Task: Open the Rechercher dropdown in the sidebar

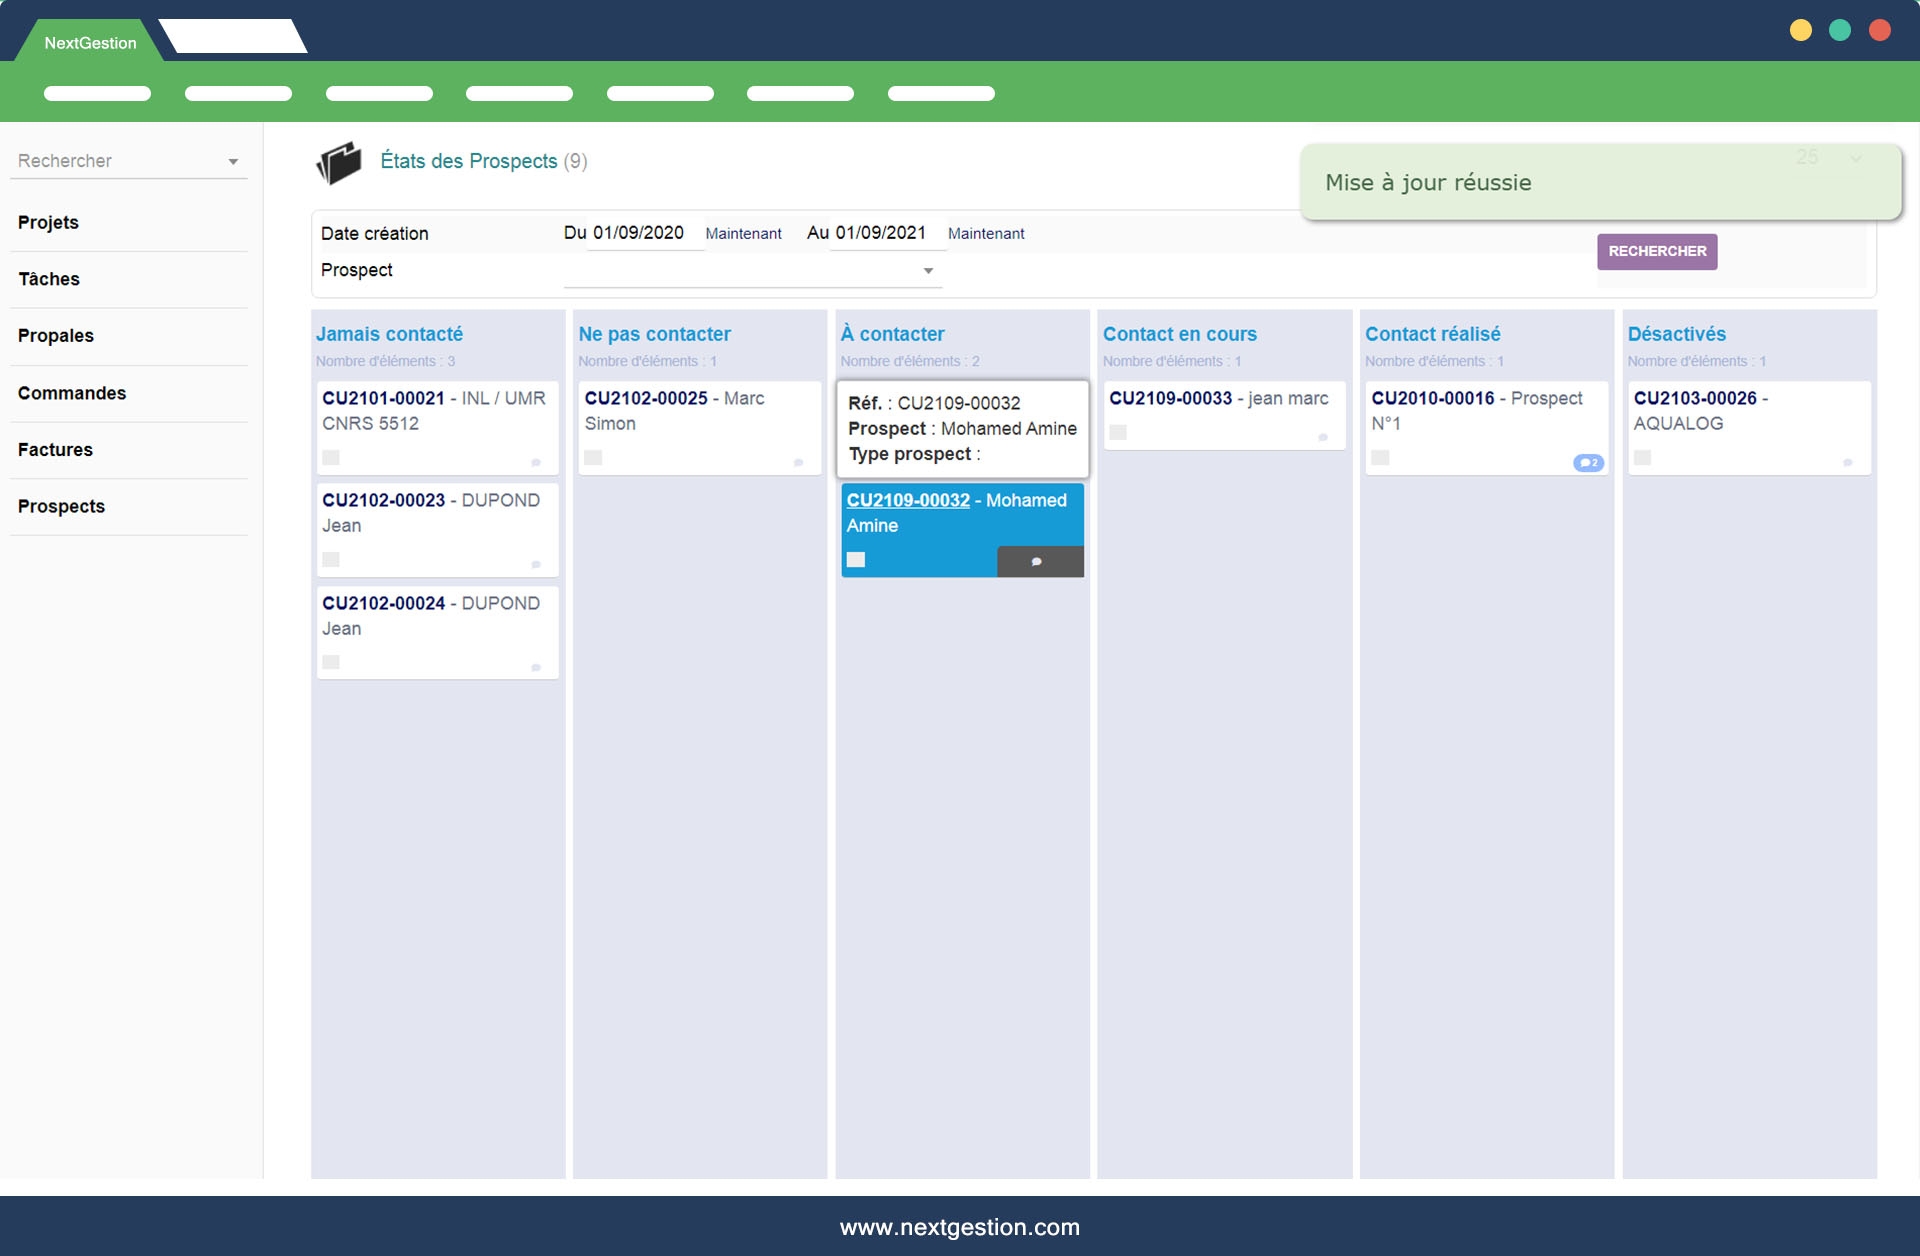Action: pyautogui.click(x=232, y=162)
